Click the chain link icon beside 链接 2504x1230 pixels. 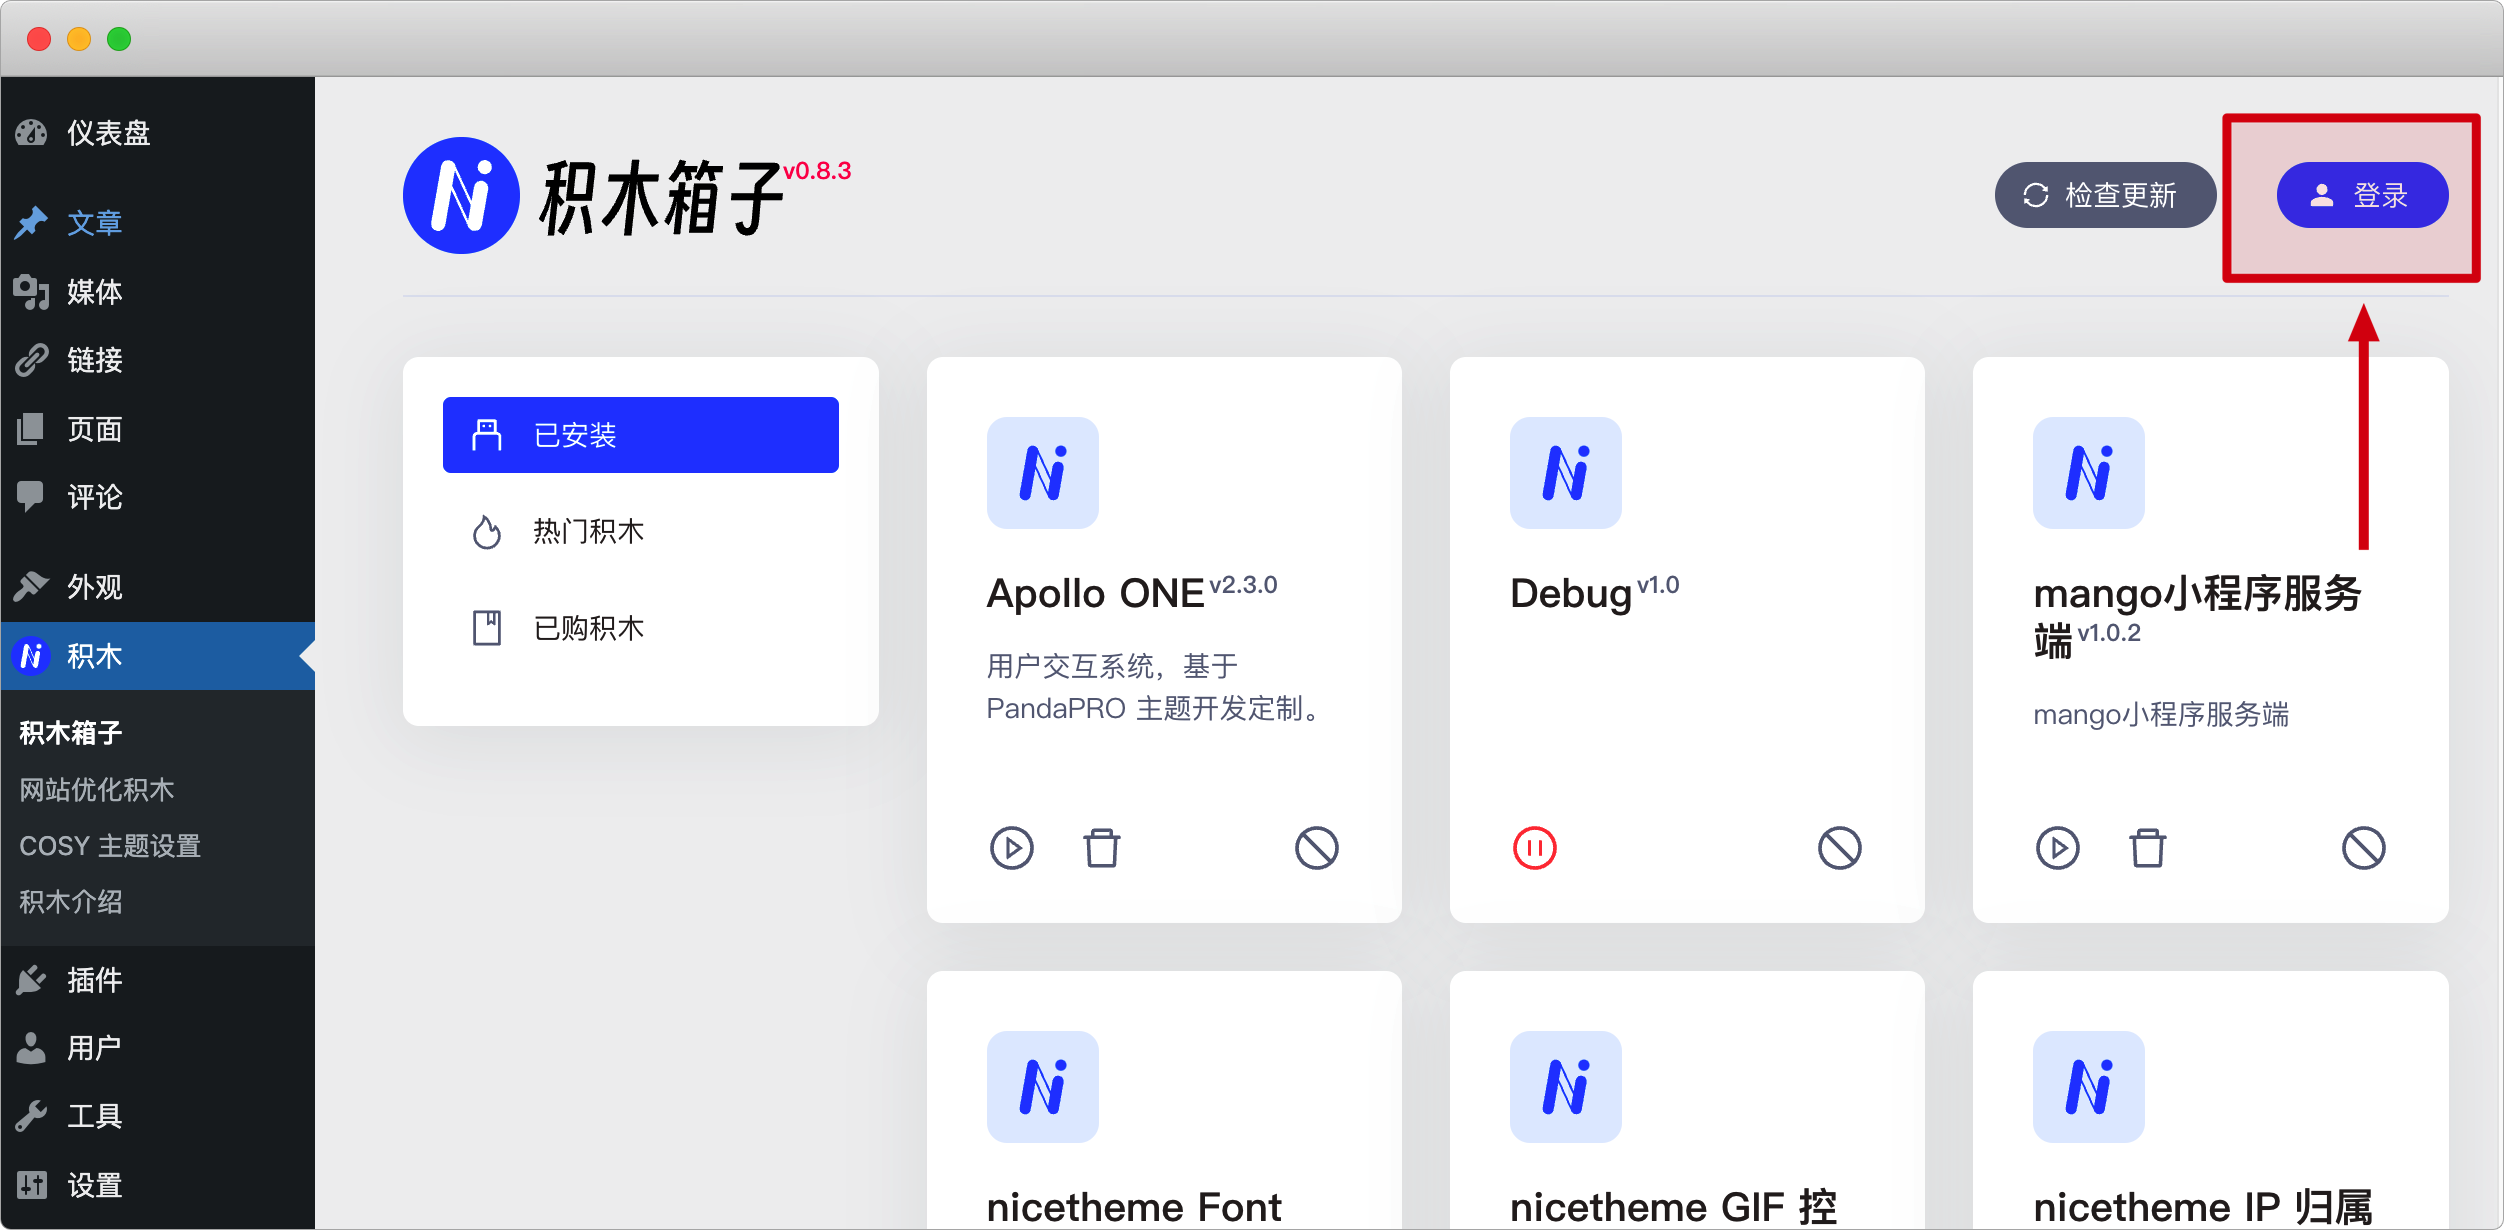(31, 359)
